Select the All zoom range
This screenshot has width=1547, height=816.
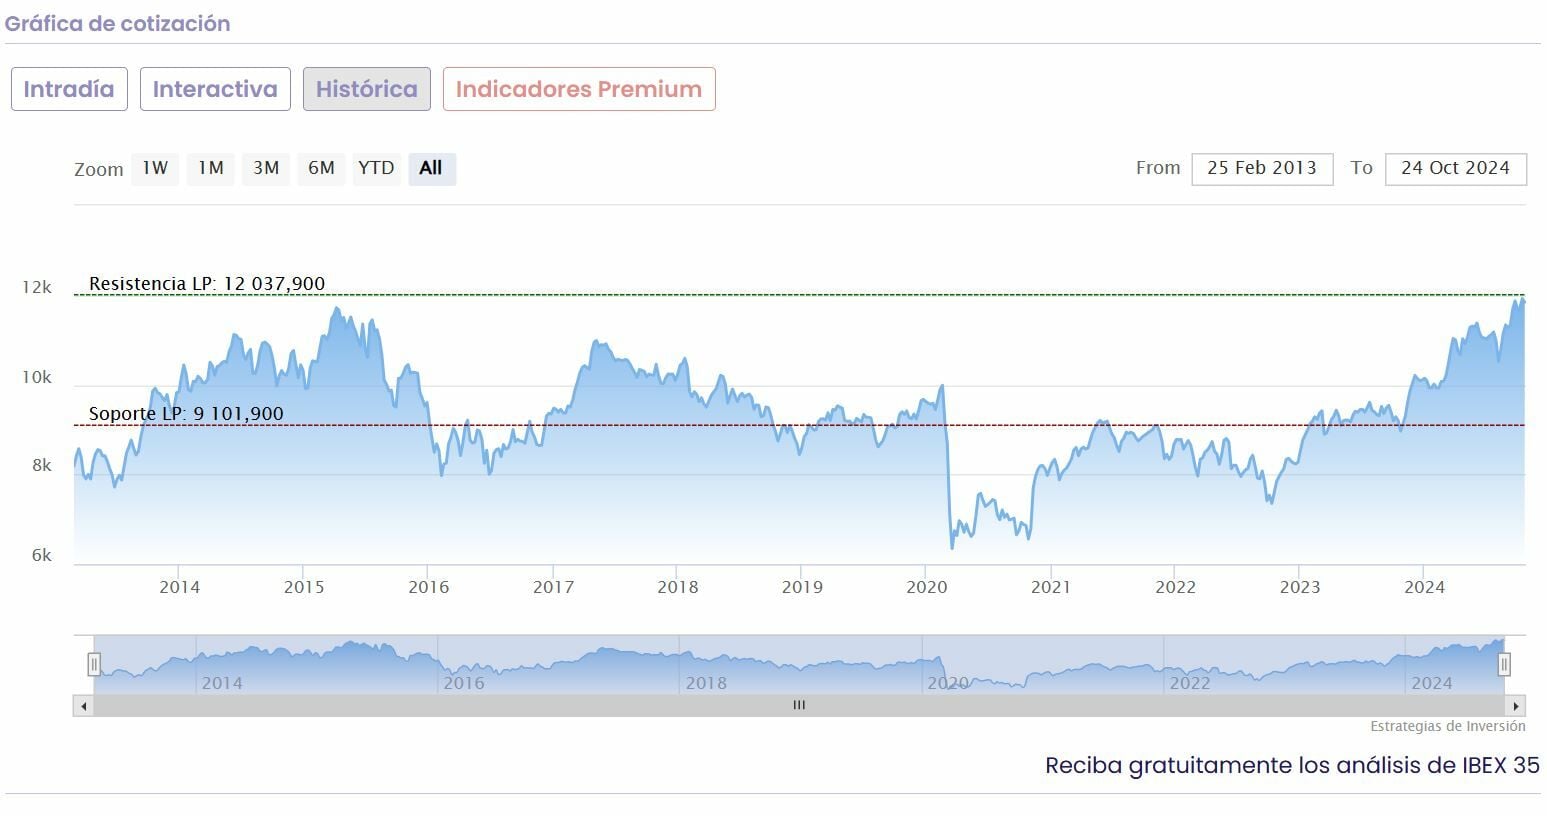[x=431, y=168]
